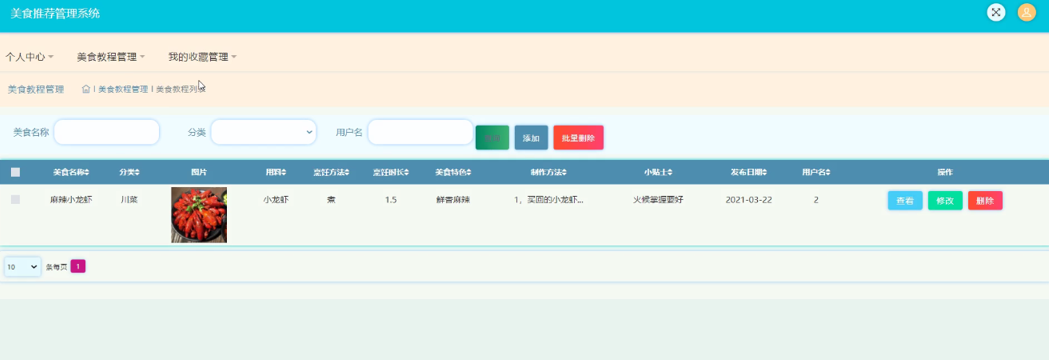Sort table by 用料 column arrows
Image resolution: width=1049 pixels, height=360 pixels.
click(x=284, y=173)
